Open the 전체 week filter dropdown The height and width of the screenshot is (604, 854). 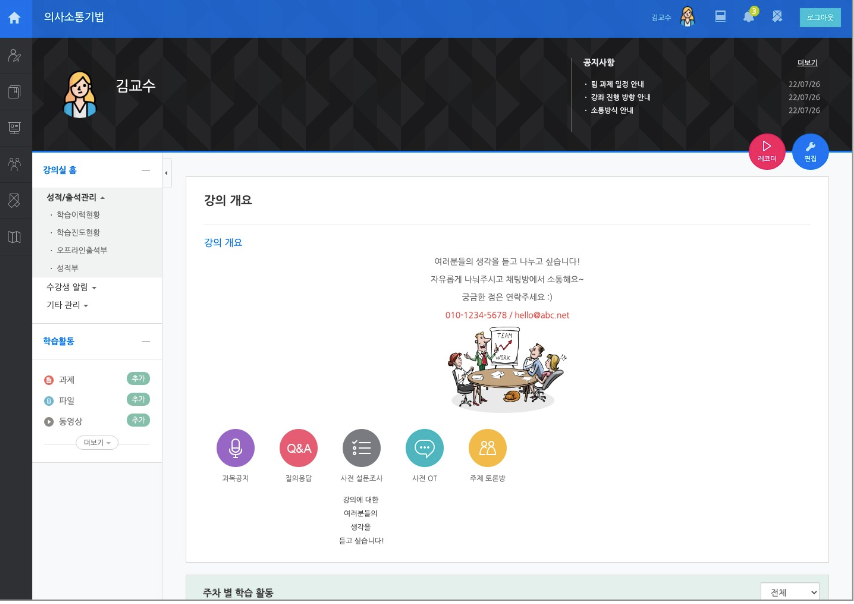pyautogui.click(x=790, y=592)
